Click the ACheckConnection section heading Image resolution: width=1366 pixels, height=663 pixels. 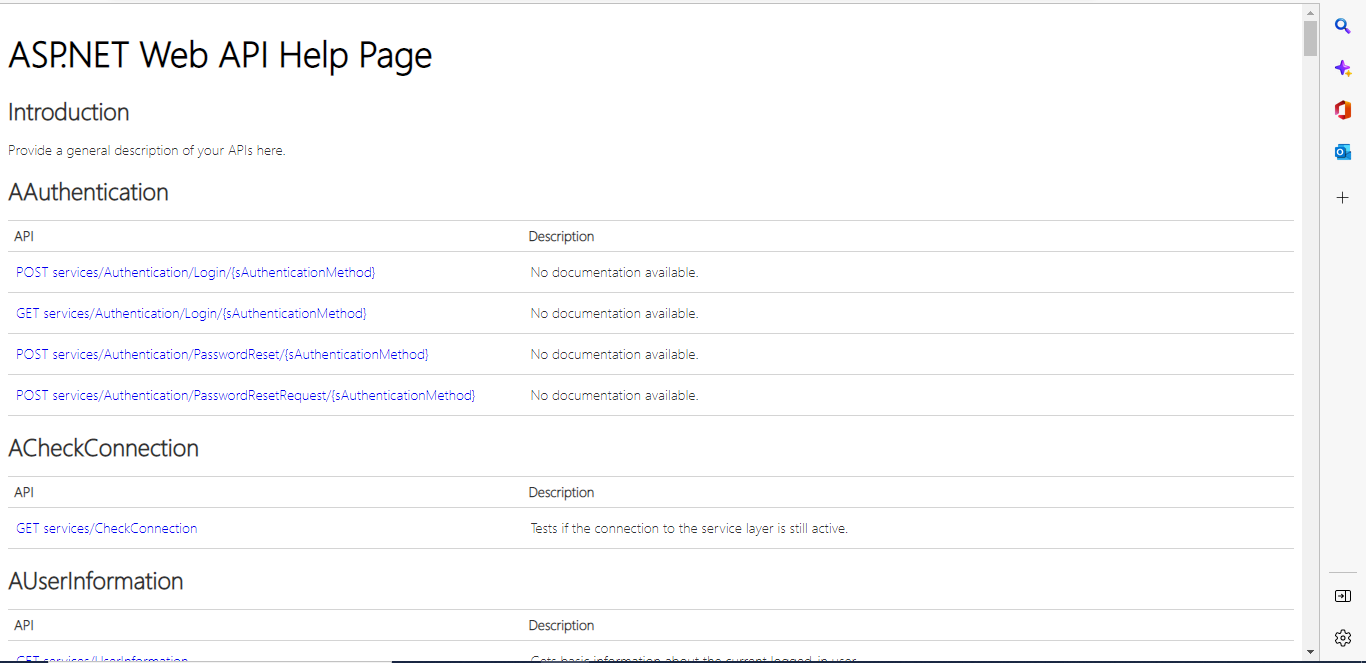click(103, 448)
